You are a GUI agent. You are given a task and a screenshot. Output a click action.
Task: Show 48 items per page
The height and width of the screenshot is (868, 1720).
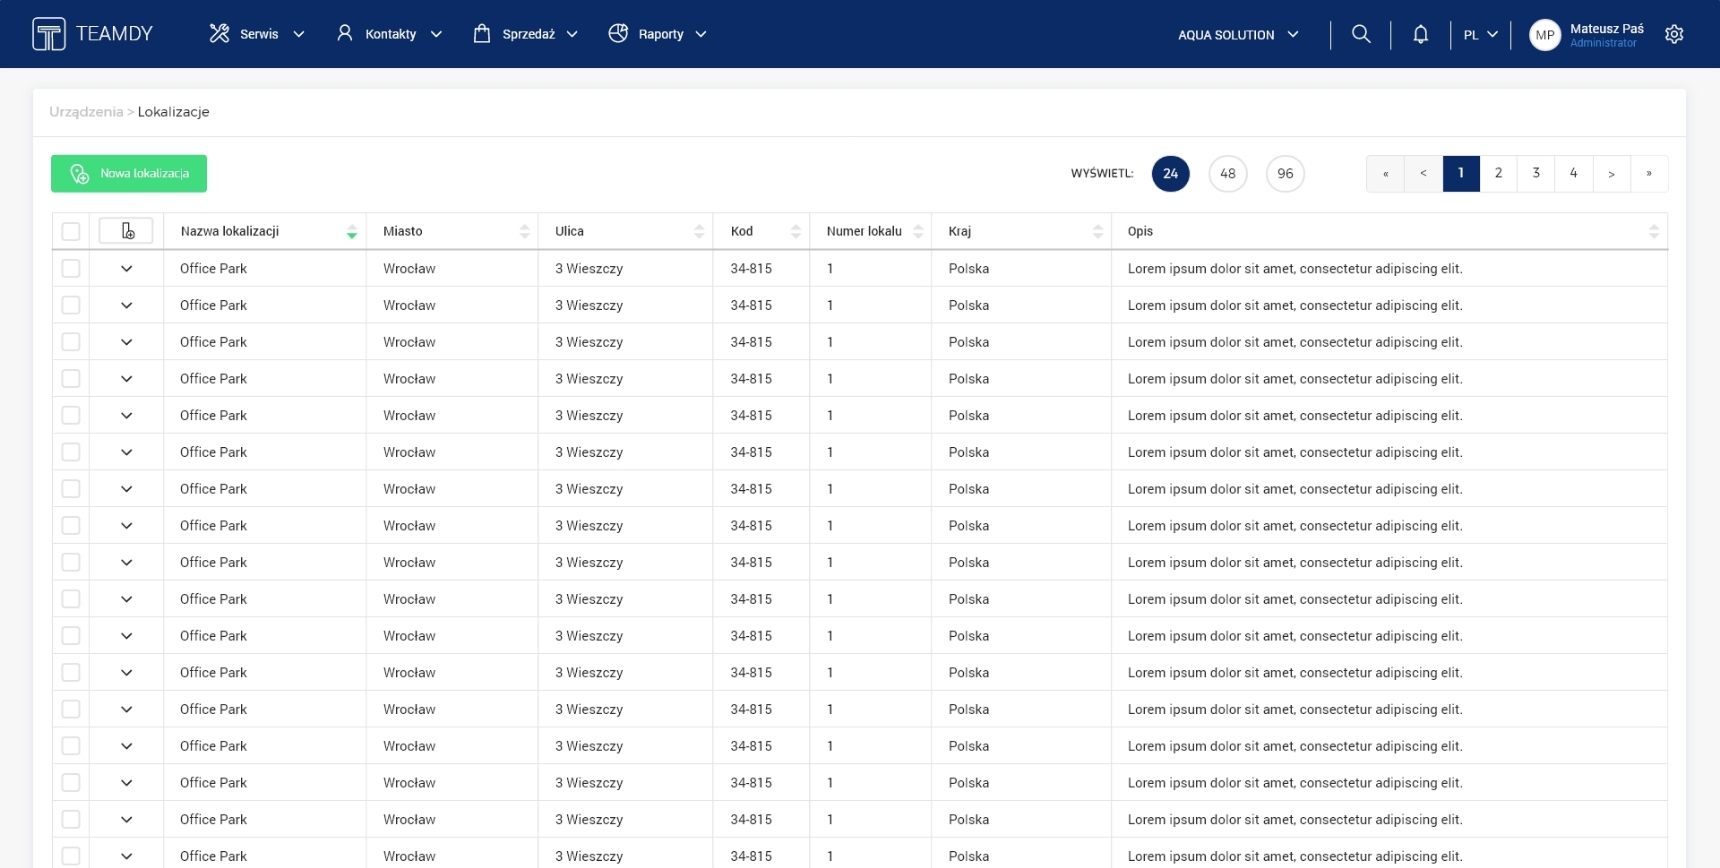pyautogui.click(x=1227, y=174)
